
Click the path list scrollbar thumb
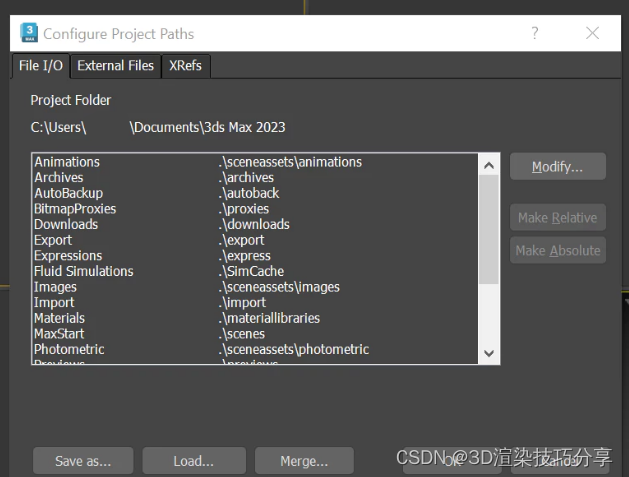coord(489,229)
